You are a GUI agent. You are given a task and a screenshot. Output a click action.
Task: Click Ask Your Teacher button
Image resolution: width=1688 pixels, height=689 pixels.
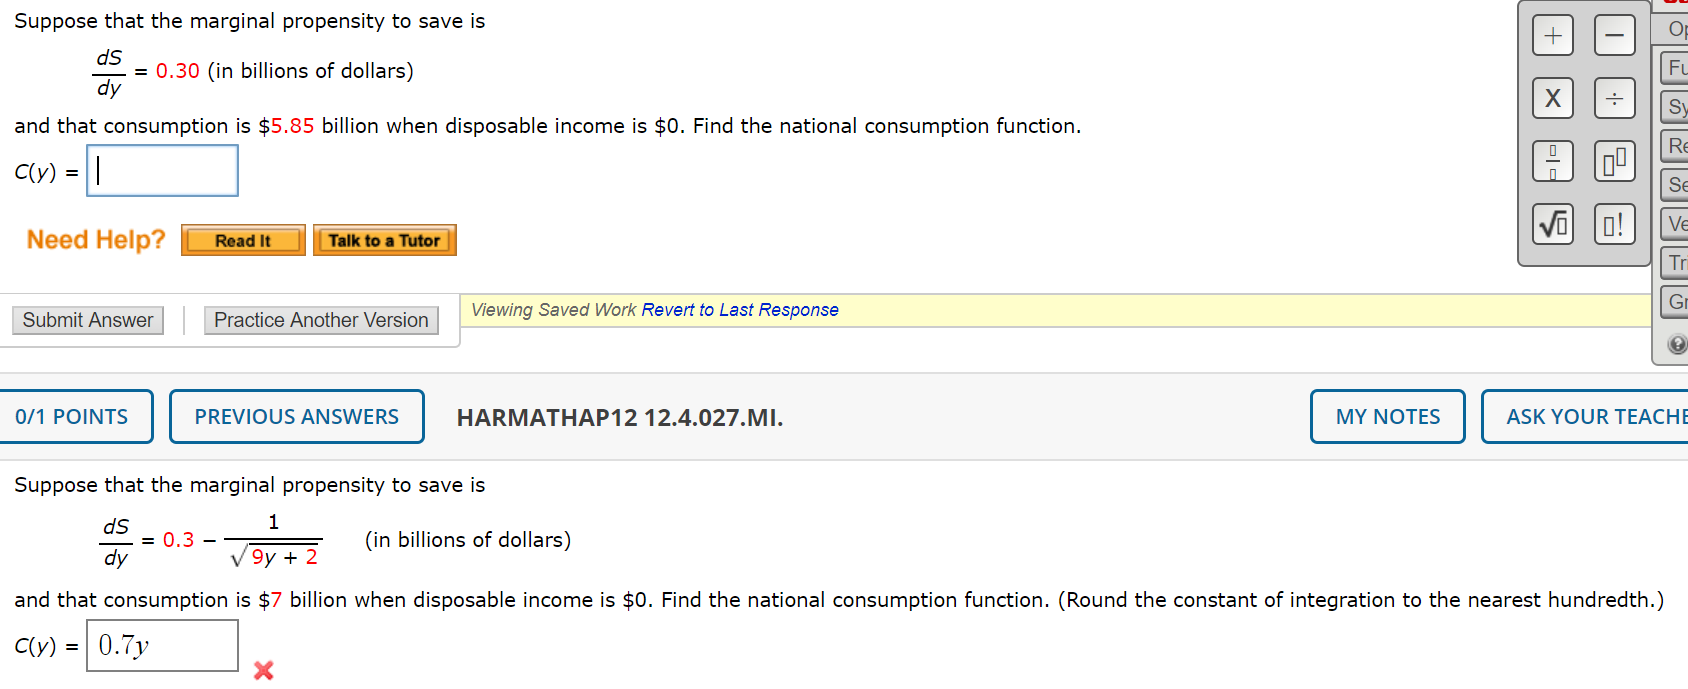click(1585, 416)
